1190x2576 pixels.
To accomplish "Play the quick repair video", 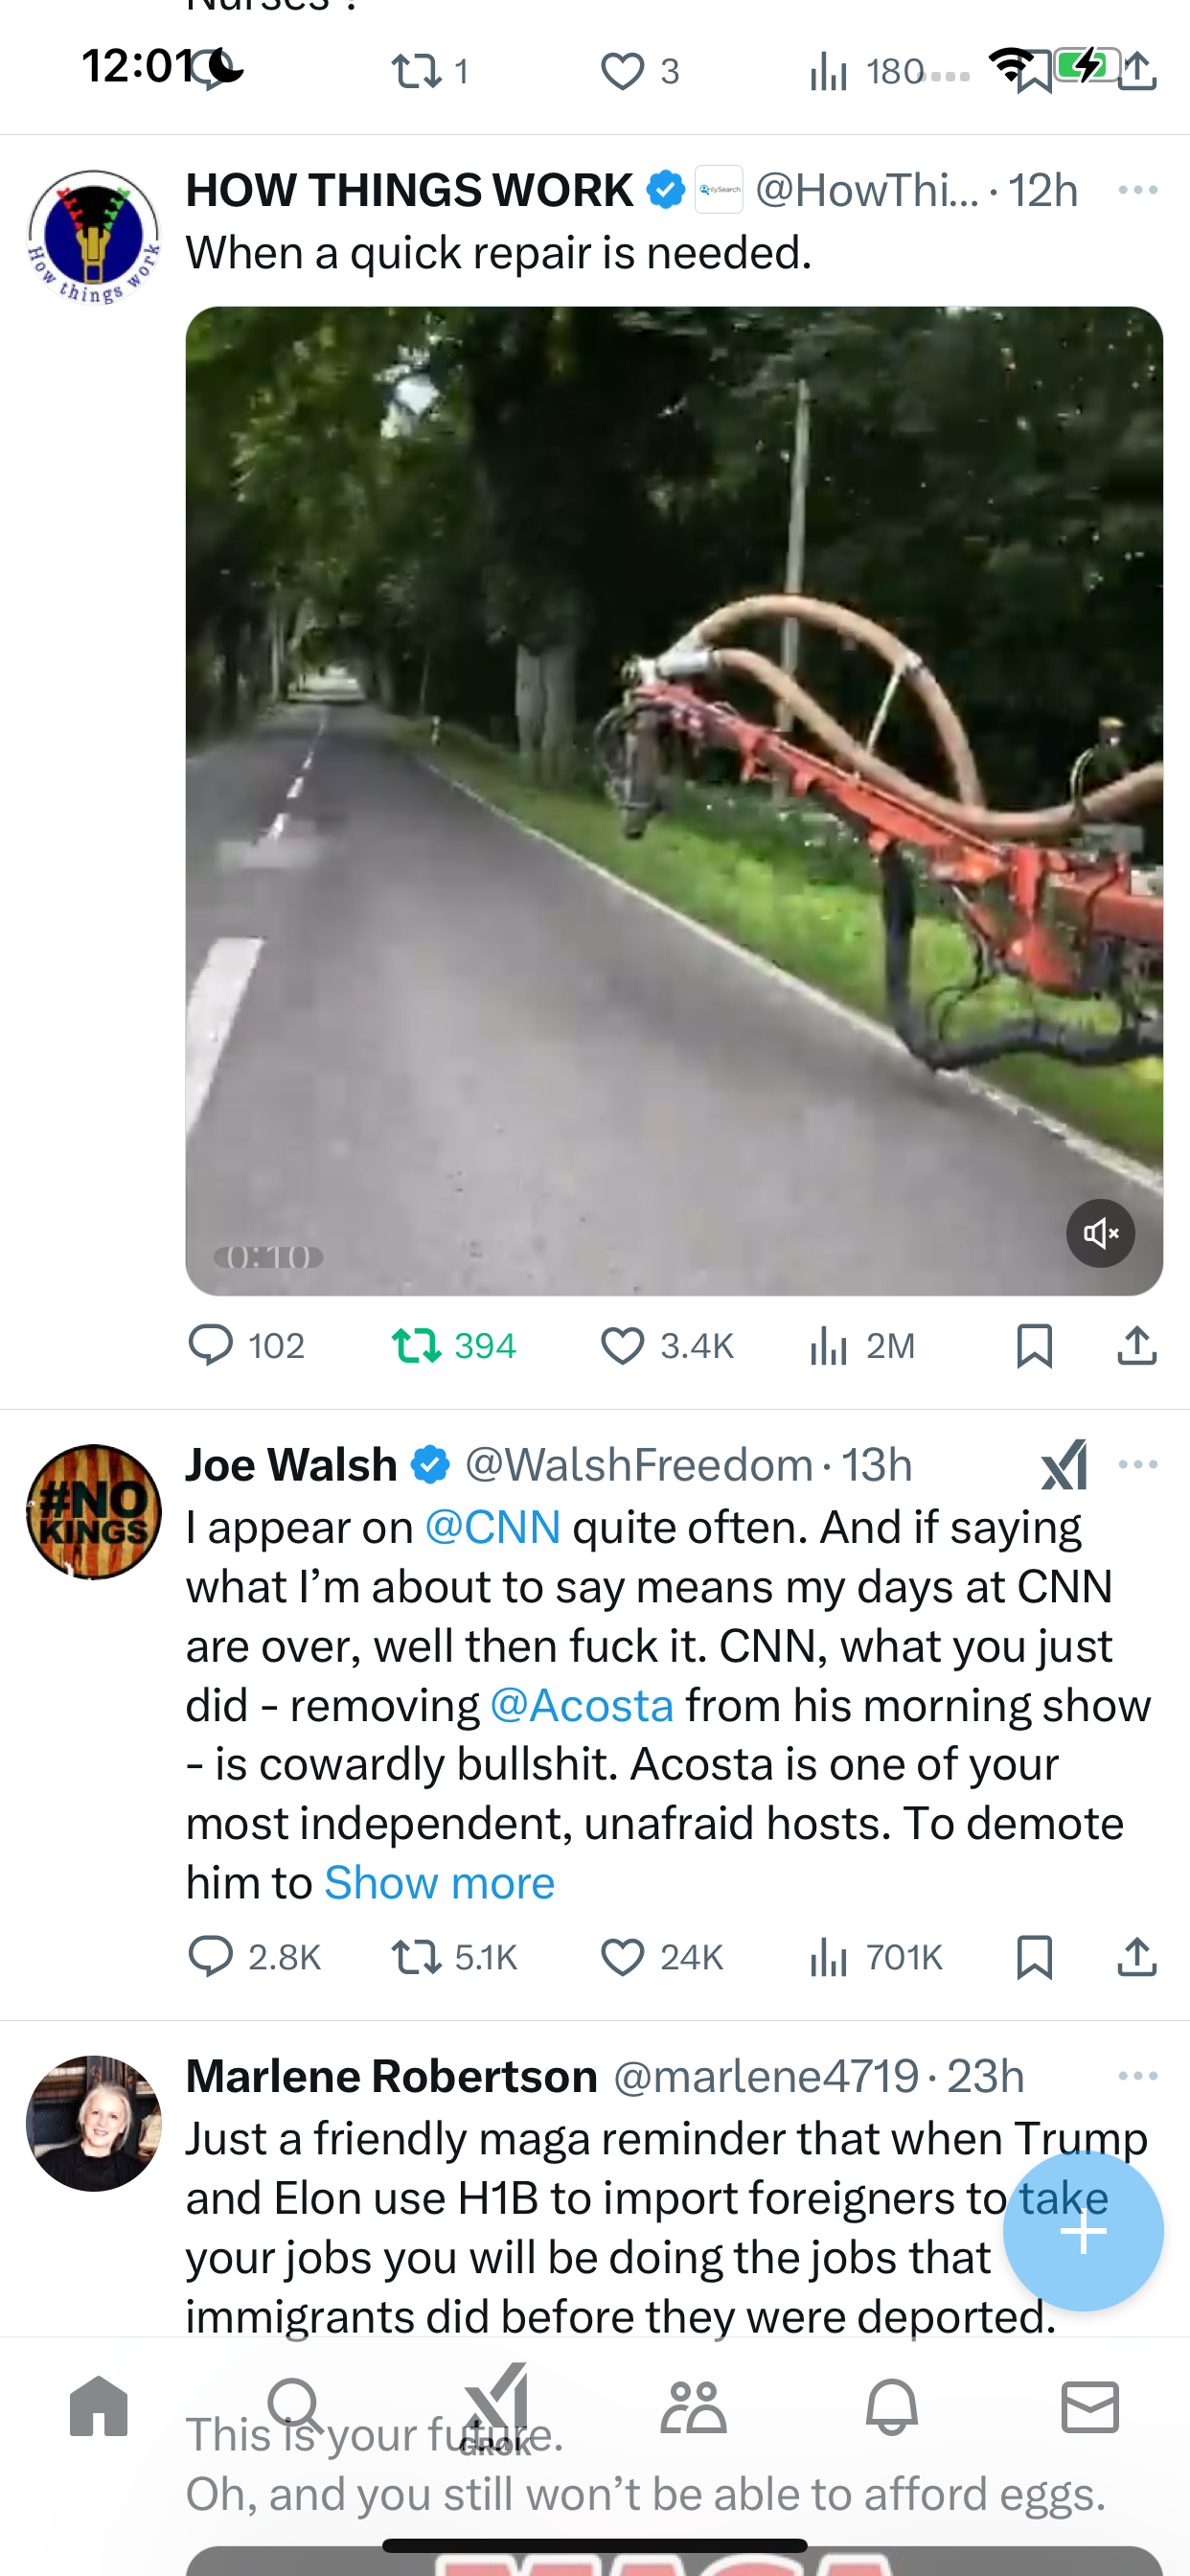I will pyautogui.click(x=674, y=801).
